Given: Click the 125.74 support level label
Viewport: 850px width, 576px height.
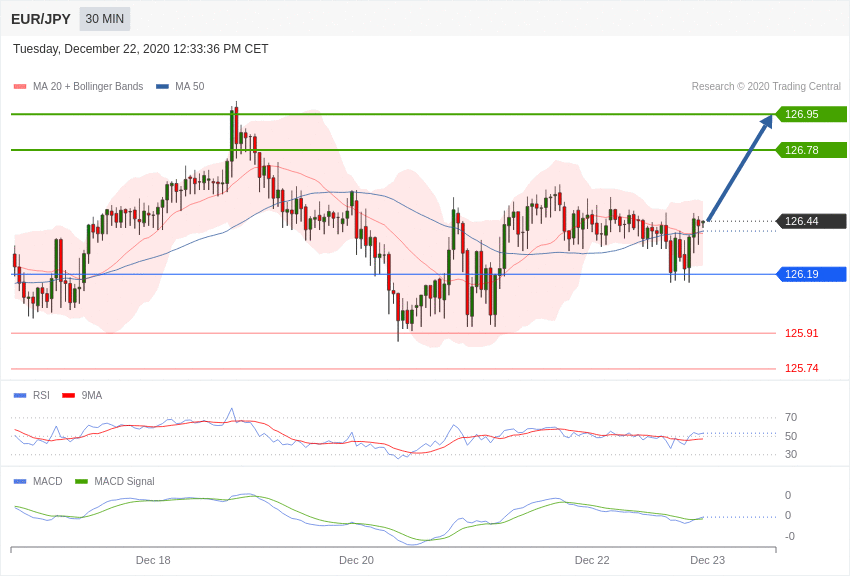Looking at the screenshot, I should [801, 368].
